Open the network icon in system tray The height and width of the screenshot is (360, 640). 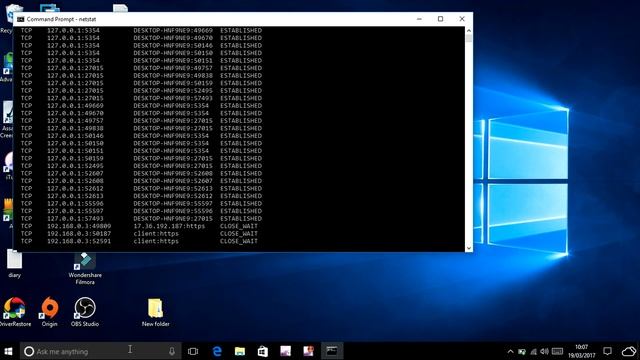click(533, 351)
